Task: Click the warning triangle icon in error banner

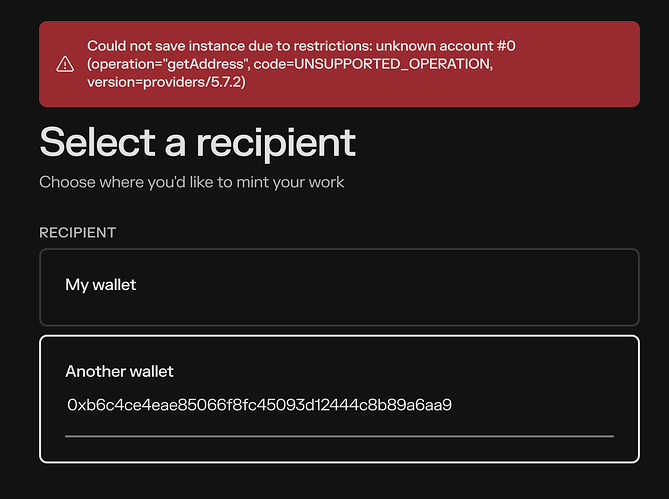Action: [x=65, y=64]
